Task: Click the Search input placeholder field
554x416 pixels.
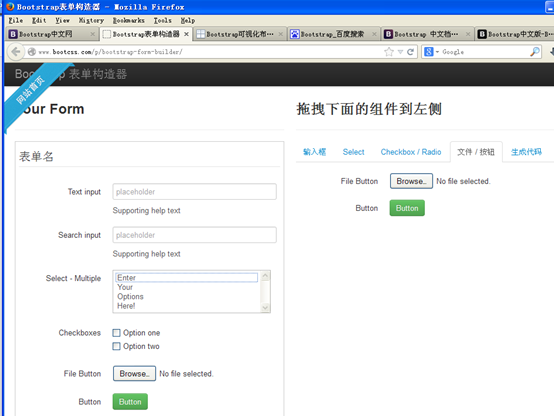Action: click(194, 235)
